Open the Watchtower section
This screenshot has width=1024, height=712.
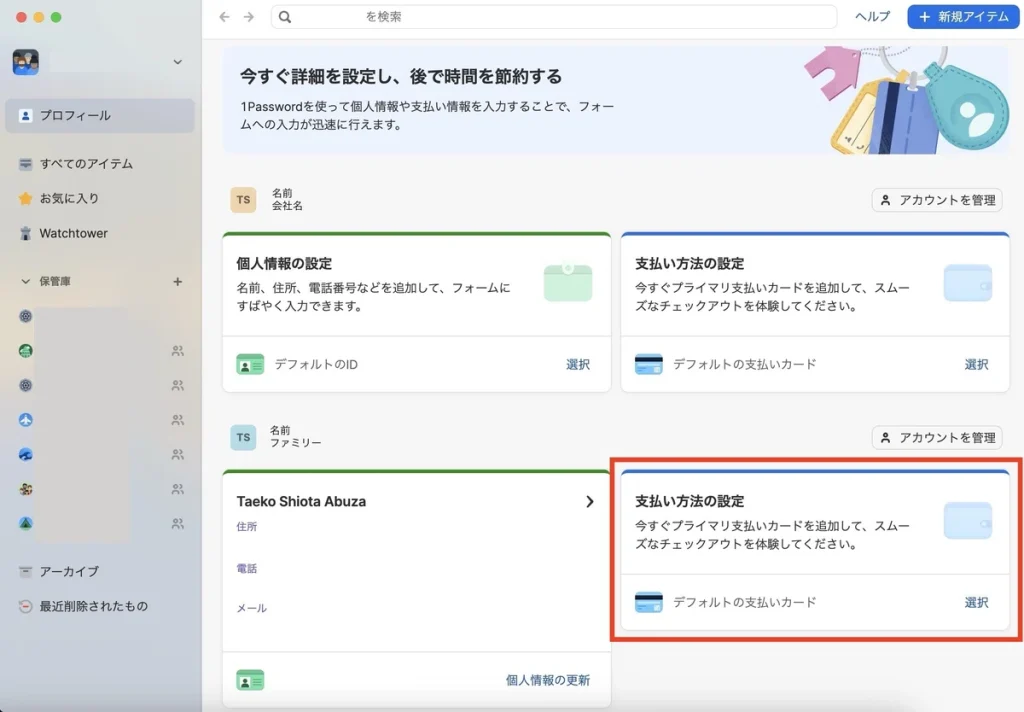click(73, 233)
